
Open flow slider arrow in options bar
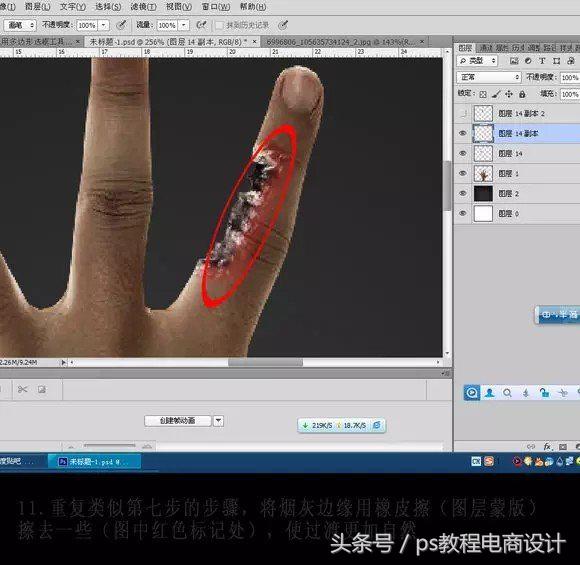coord(184,25)
